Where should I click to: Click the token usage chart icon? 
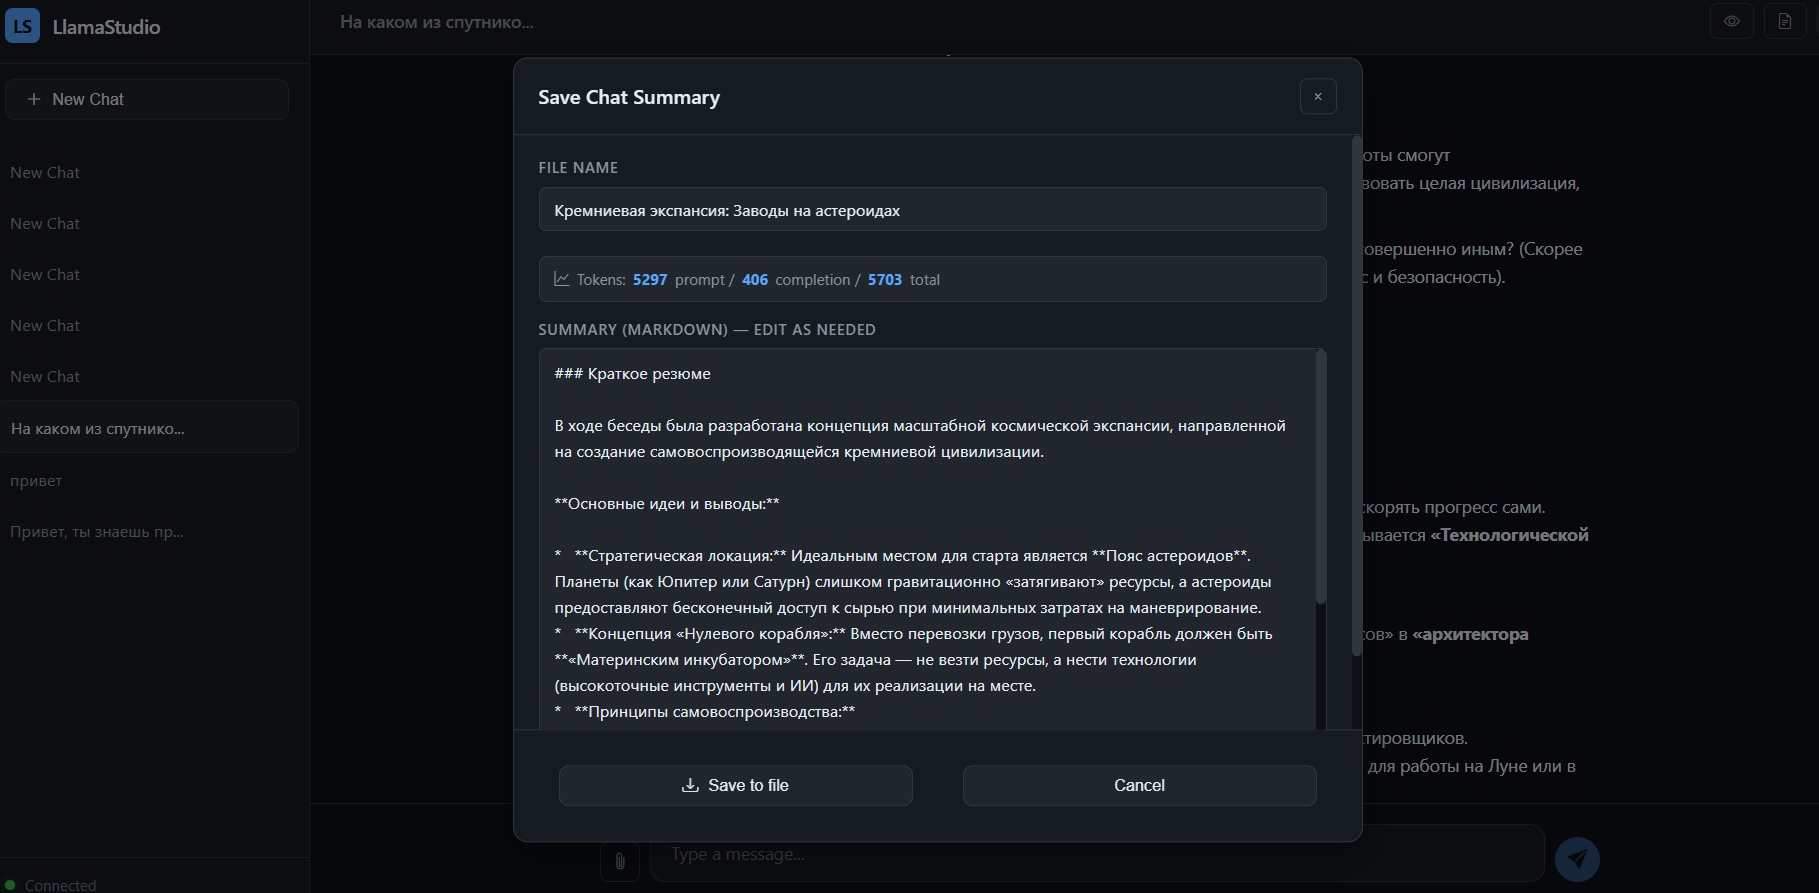coord(562,280)
